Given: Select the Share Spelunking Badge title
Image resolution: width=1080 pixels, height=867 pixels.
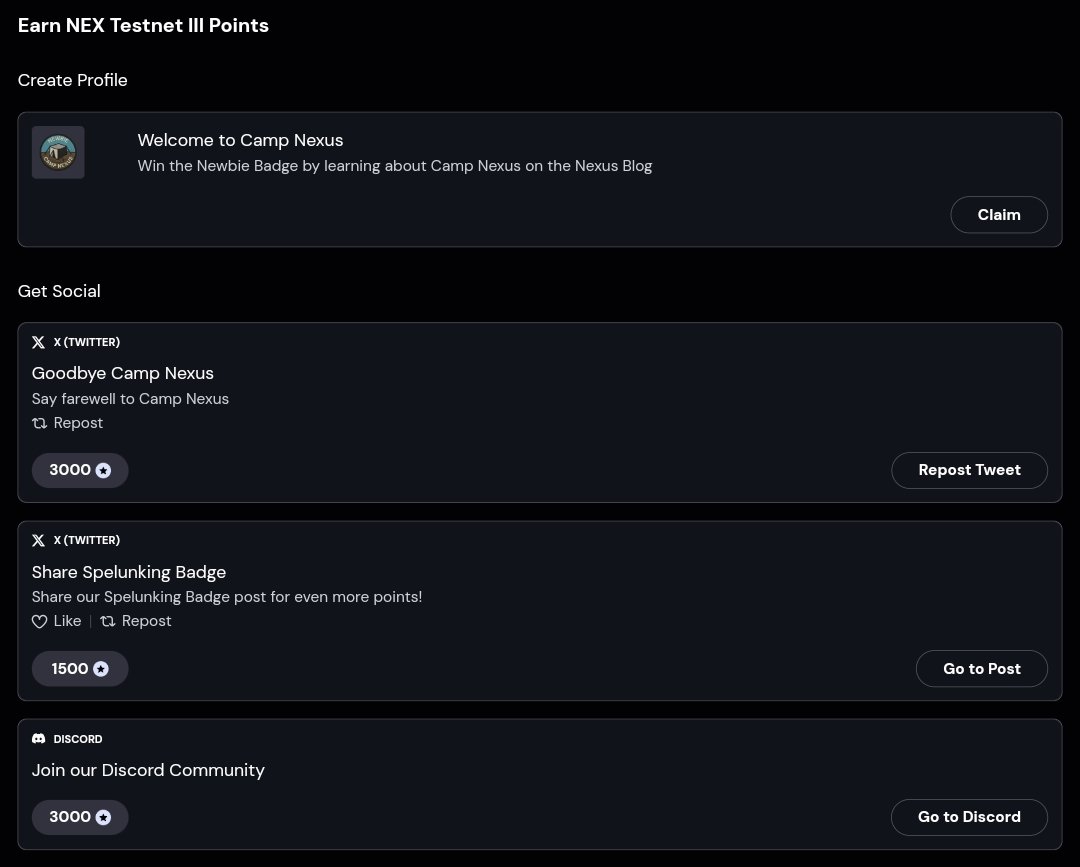Looking at the screenshot, I should 129,572.
